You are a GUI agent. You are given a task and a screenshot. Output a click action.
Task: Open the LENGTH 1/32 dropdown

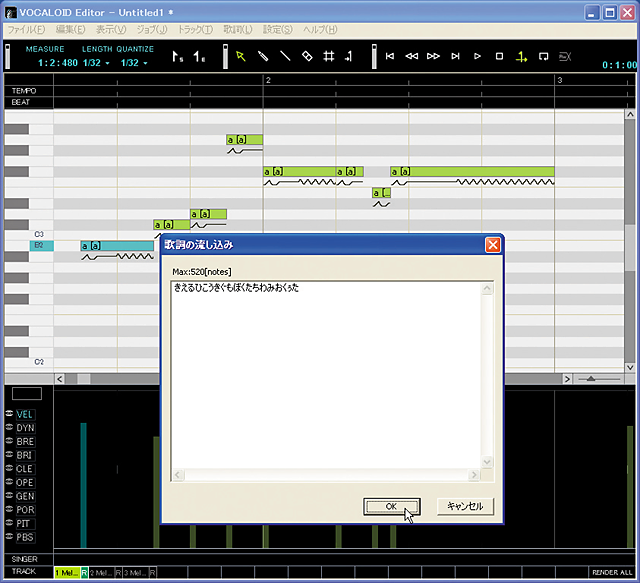[96, 63]
